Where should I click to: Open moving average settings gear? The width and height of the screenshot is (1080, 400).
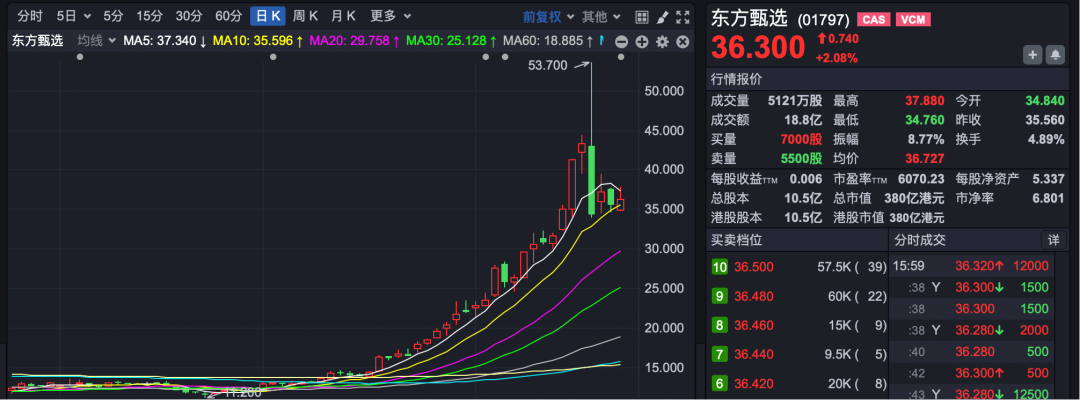coord(663,42)
